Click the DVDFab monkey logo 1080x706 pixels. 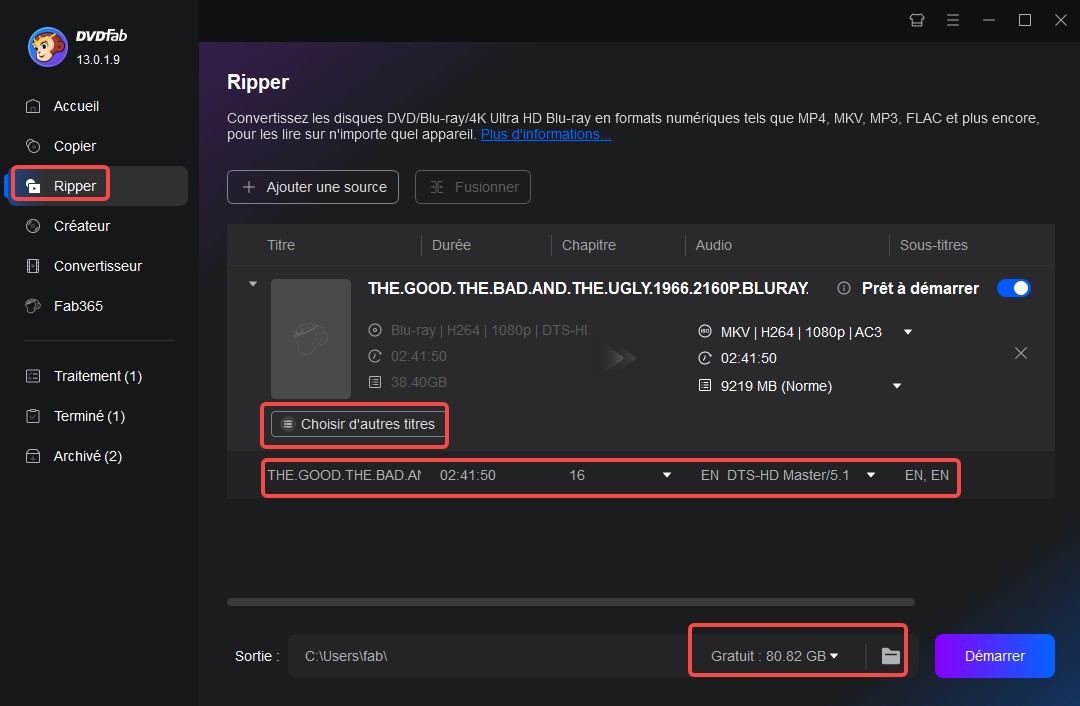(48, 47)
